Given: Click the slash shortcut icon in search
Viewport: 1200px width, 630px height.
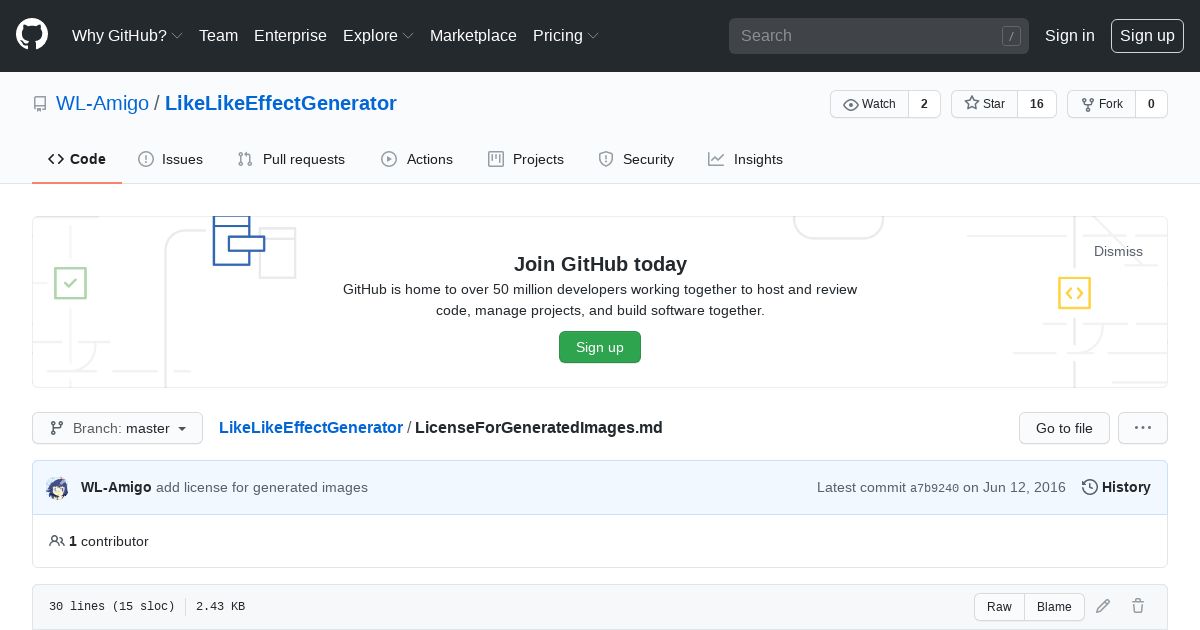Looking at the screenshot, I should point(1011,36).
